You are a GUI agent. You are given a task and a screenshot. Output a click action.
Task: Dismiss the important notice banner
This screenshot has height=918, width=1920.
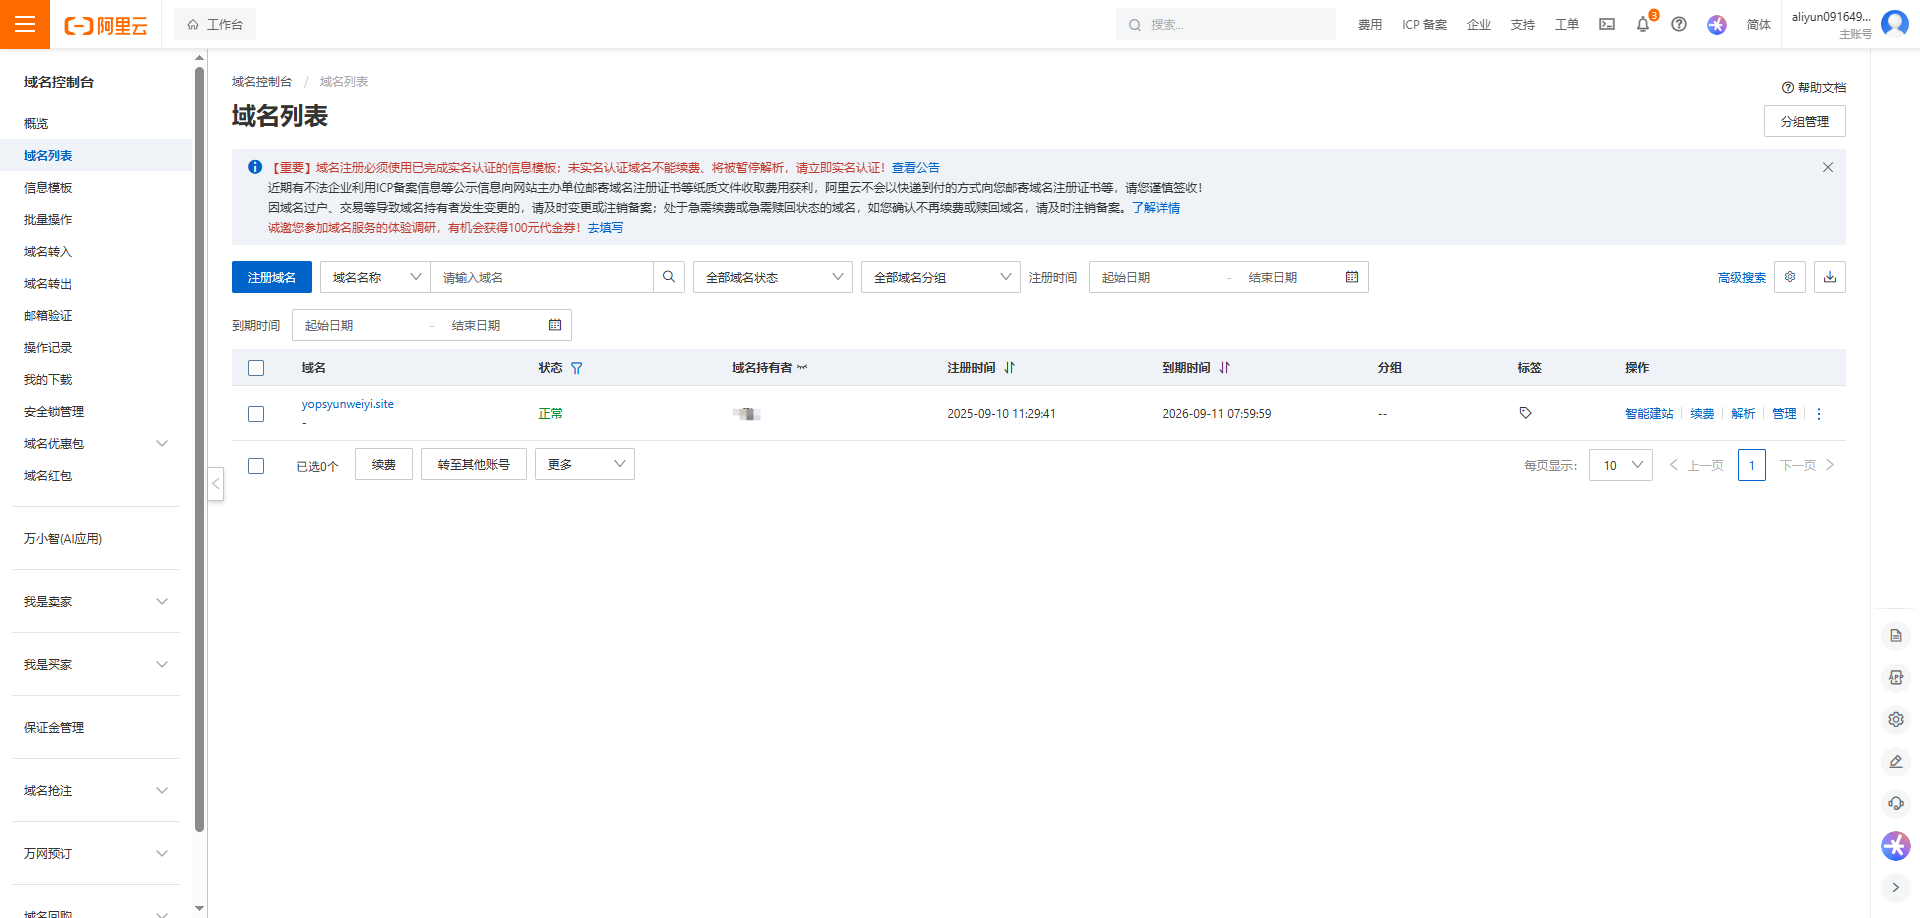point(1827,167)
